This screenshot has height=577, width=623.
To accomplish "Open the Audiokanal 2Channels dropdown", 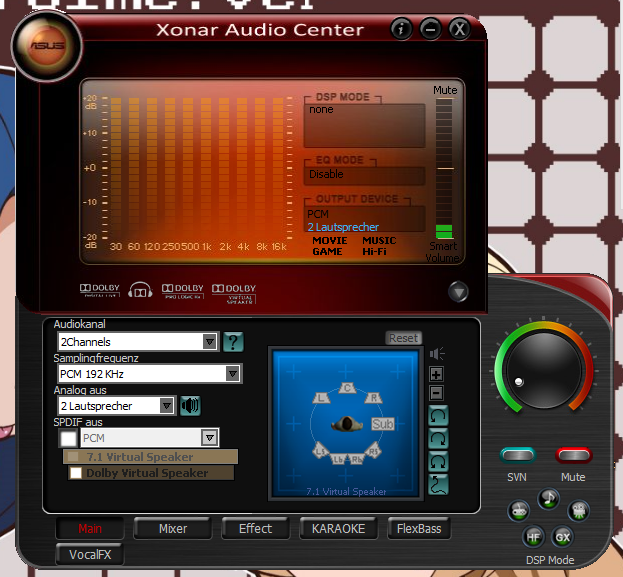I will 209,342.
